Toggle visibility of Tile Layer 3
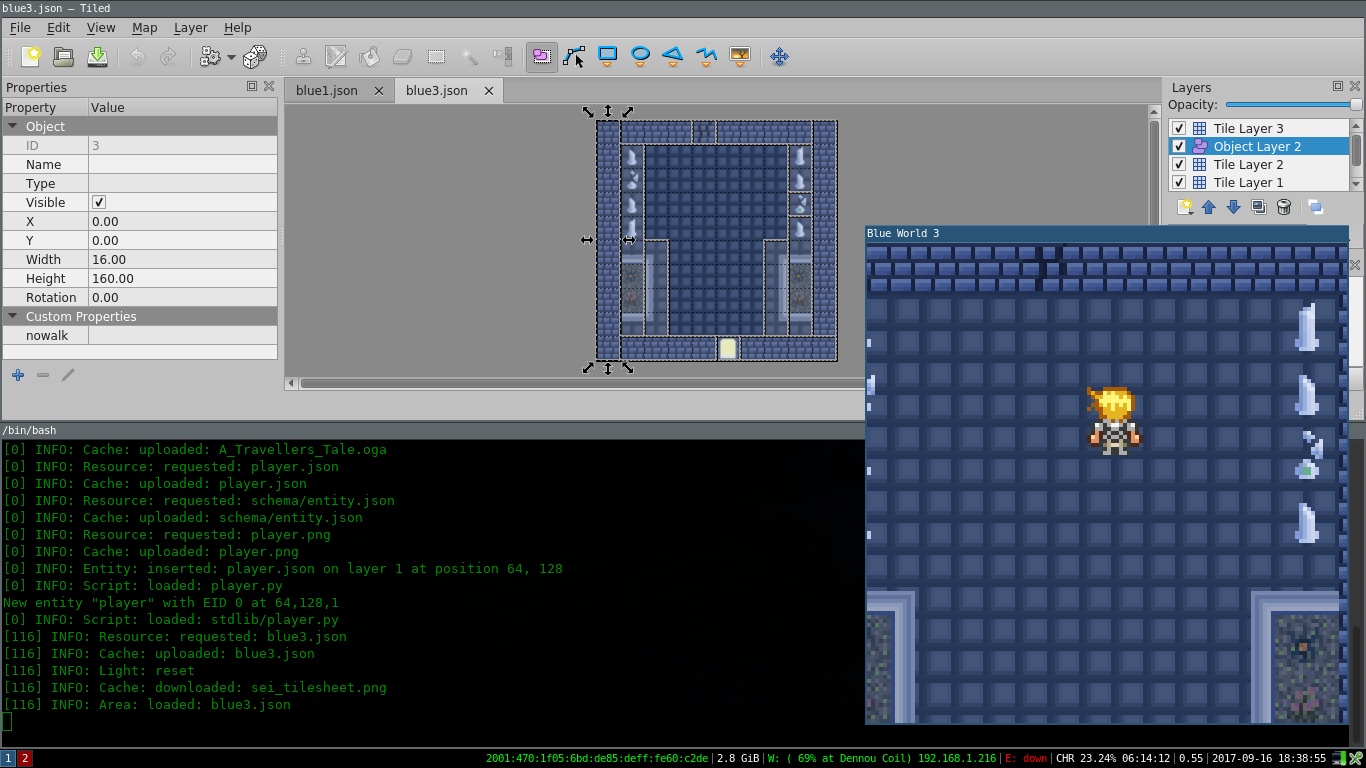 1179,128
